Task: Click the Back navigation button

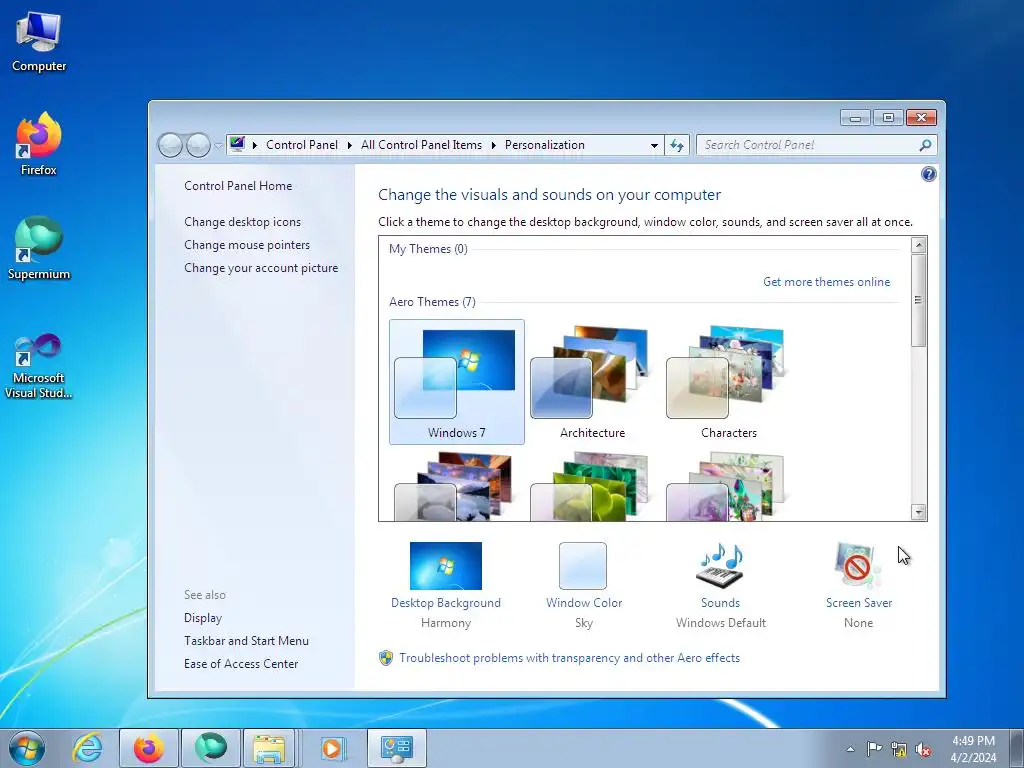Action: point(170,145)
